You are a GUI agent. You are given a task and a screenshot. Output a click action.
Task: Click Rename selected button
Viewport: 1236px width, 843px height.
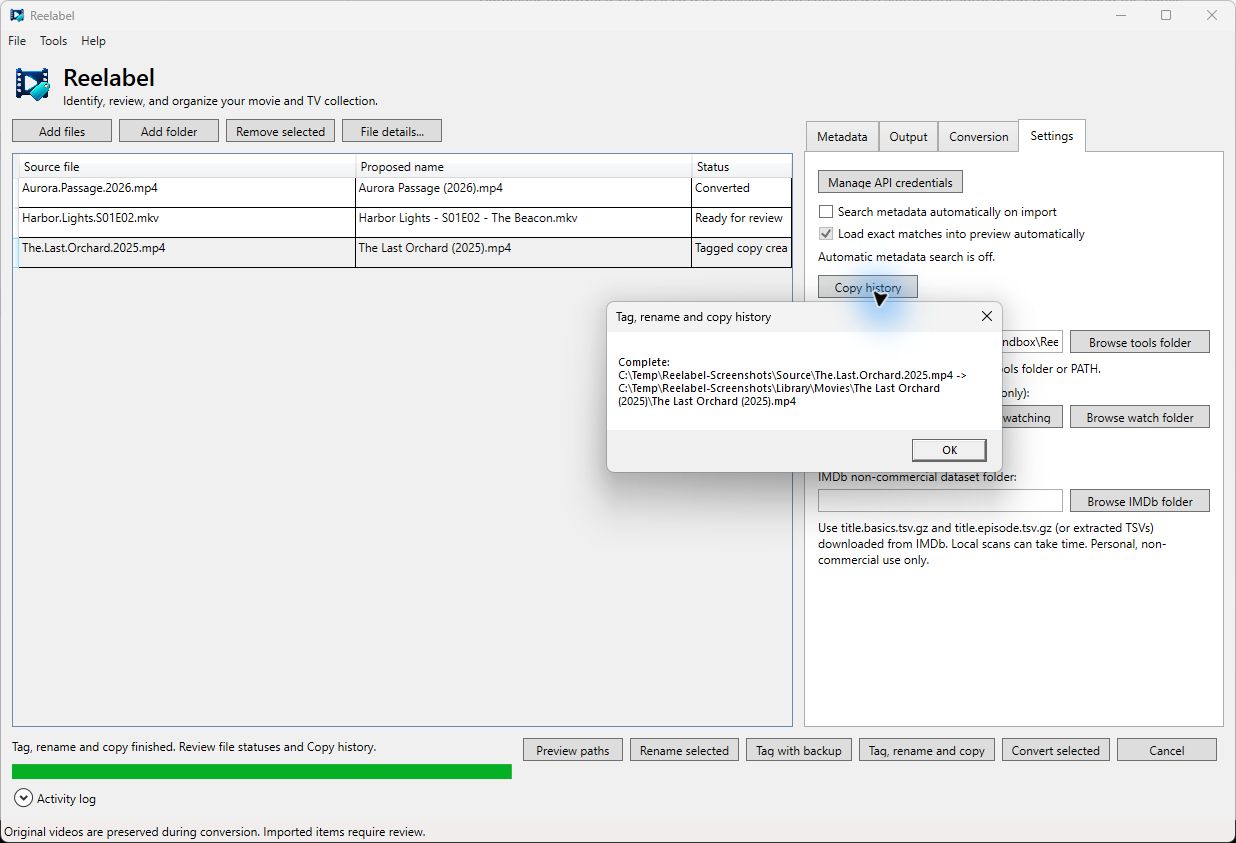pyautogui.click(x=684, y=750)
